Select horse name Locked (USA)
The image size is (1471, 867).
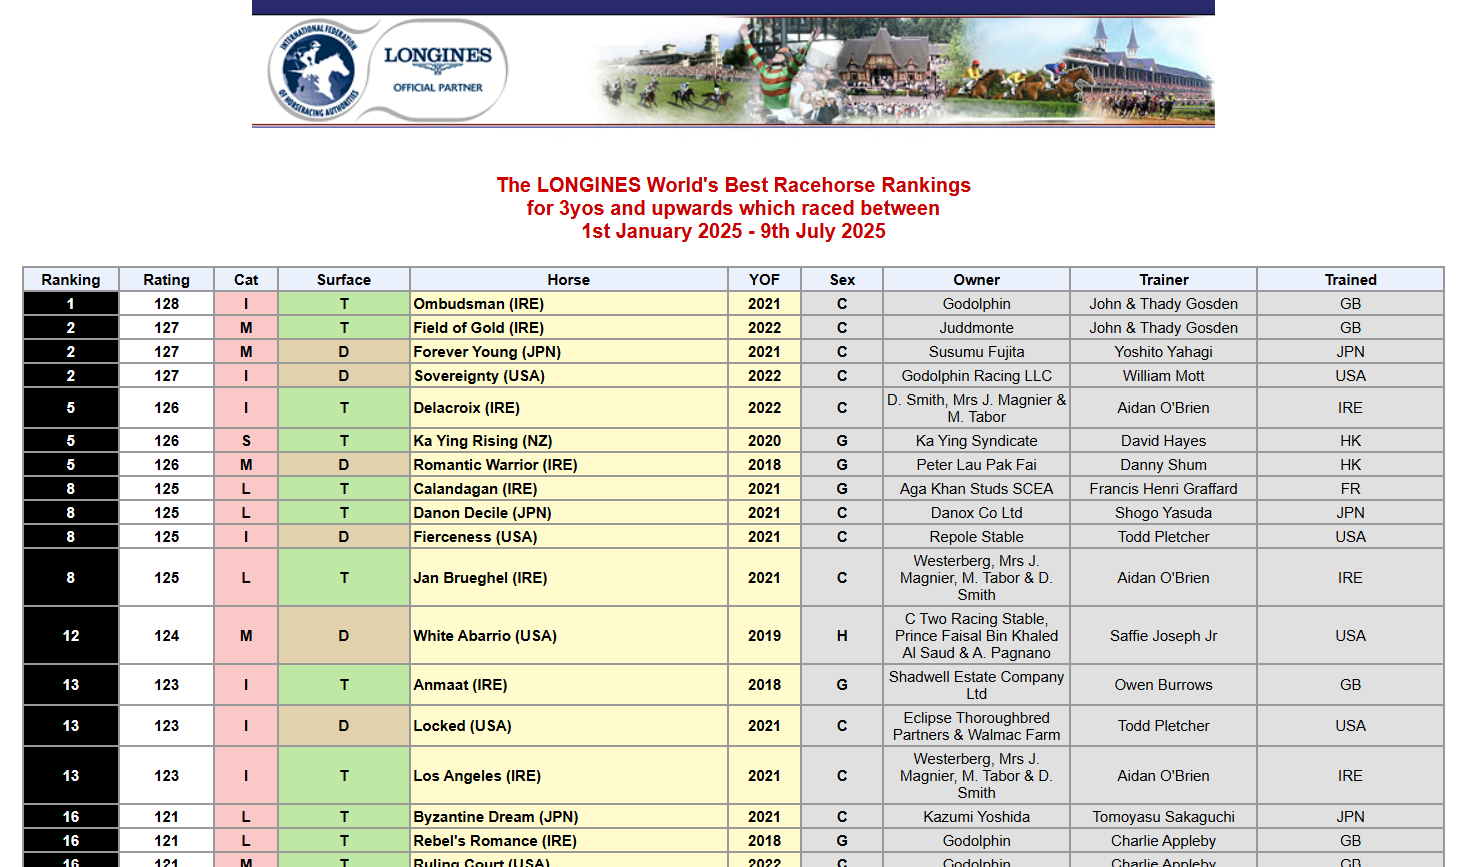pyautogui.click(x=463, y=726)
